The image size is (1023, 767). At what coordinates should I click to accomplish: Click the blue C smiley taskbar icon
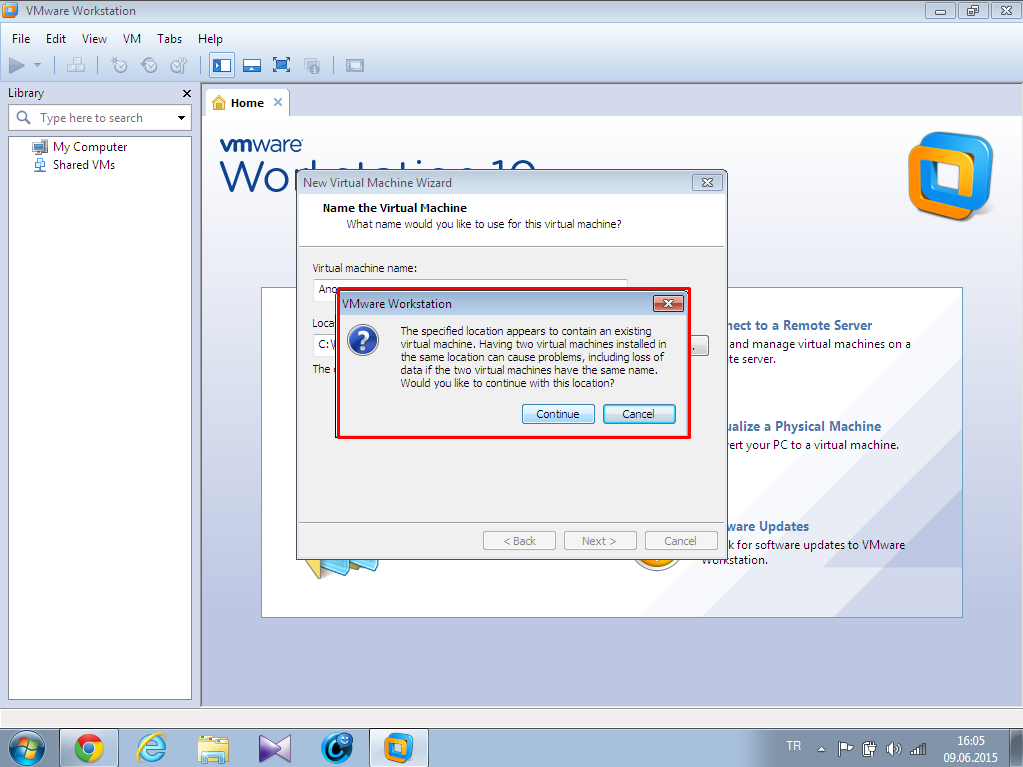click(337, 748)
